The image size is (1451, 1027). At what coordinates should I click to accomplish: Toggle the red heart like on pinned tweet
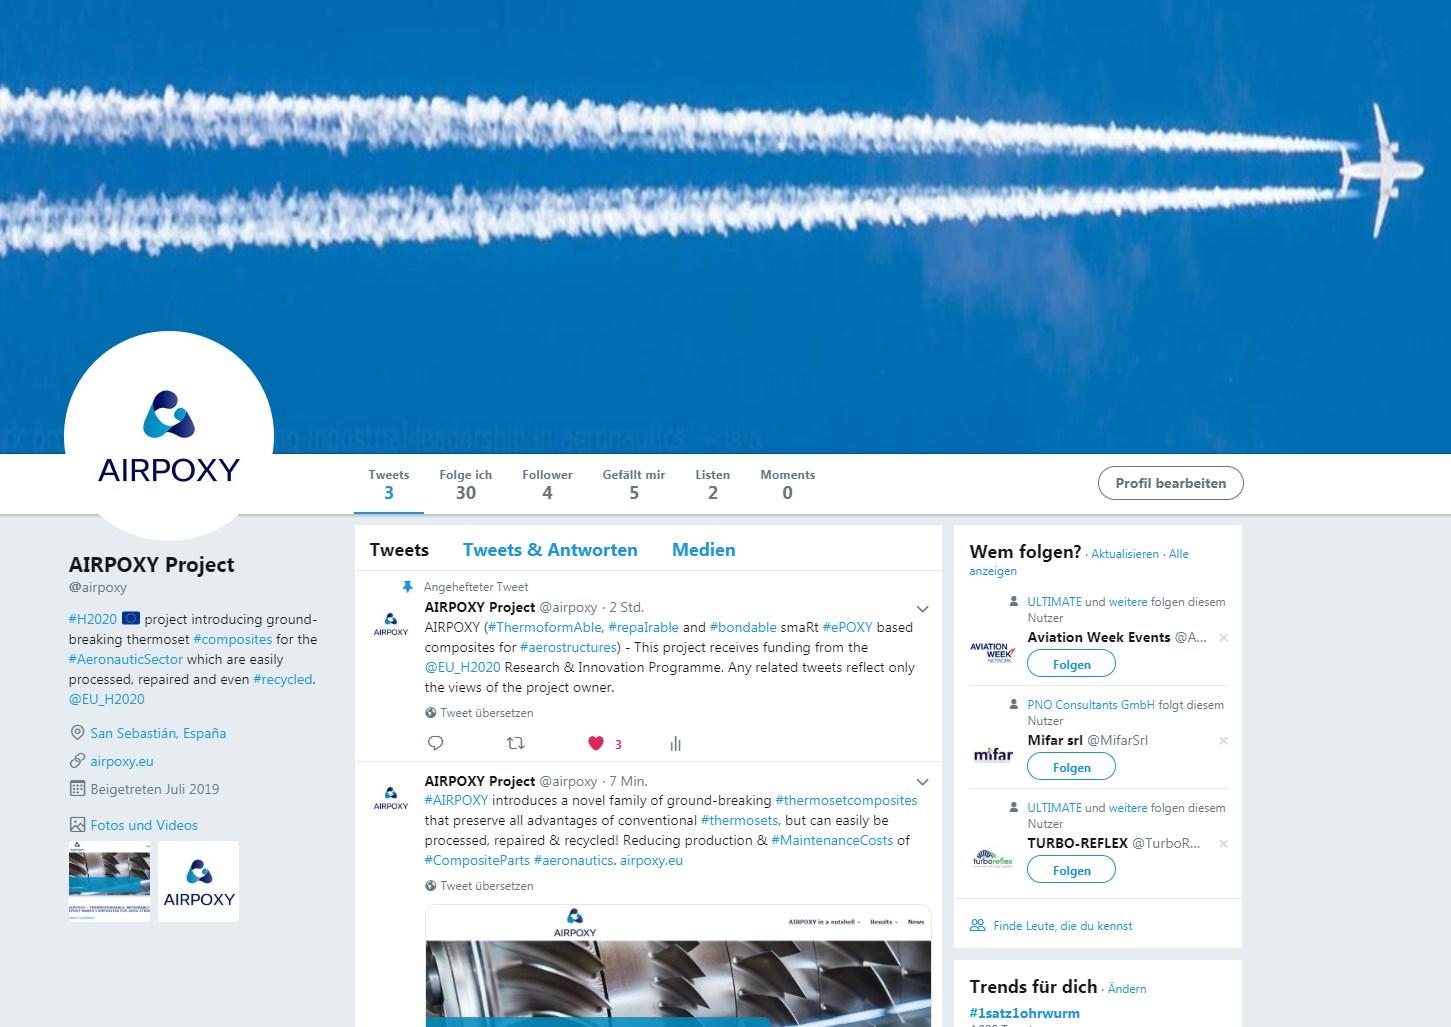click(x=596, y=743)
